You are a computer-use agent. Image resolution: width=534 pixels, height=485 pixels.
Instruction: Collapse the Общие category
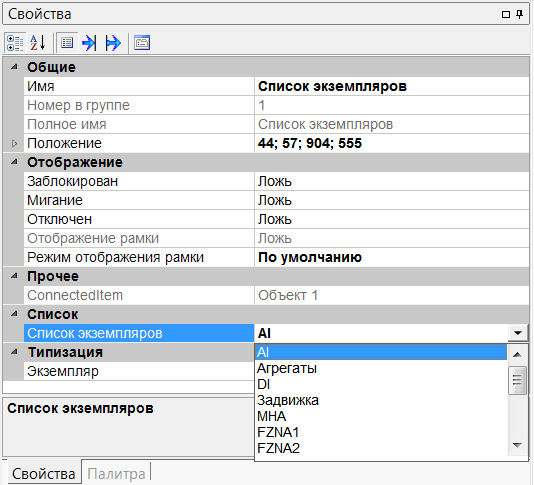(x=14, y=67)
